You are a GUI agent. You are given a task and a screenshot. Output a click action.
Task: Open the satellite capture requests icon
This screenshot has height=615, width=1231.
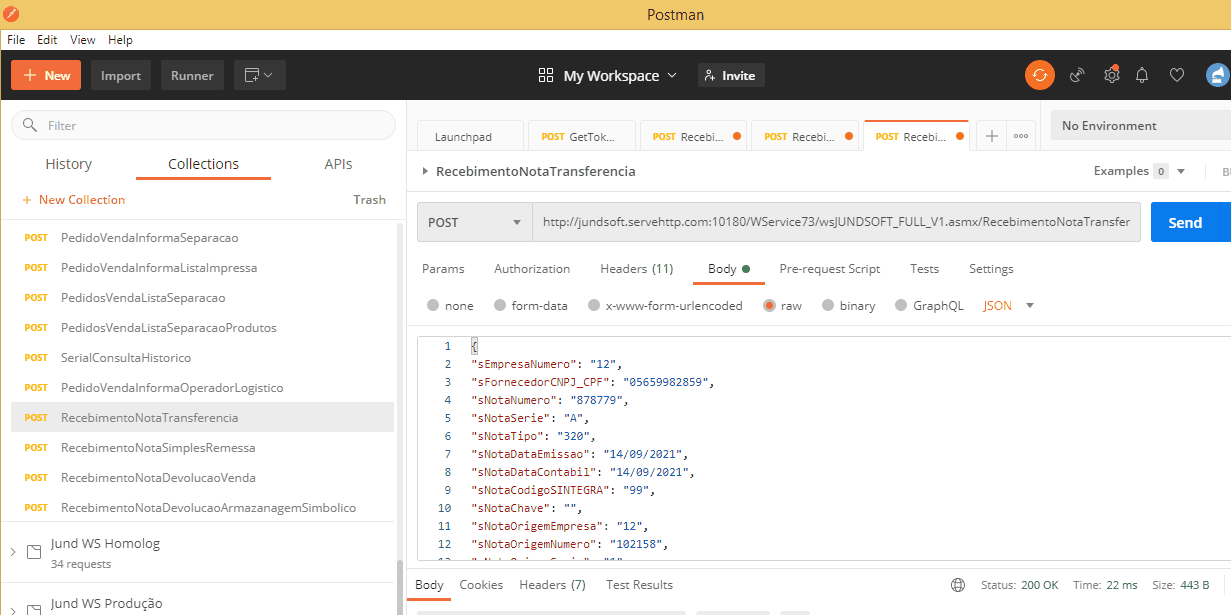(x=1077, y=75)
